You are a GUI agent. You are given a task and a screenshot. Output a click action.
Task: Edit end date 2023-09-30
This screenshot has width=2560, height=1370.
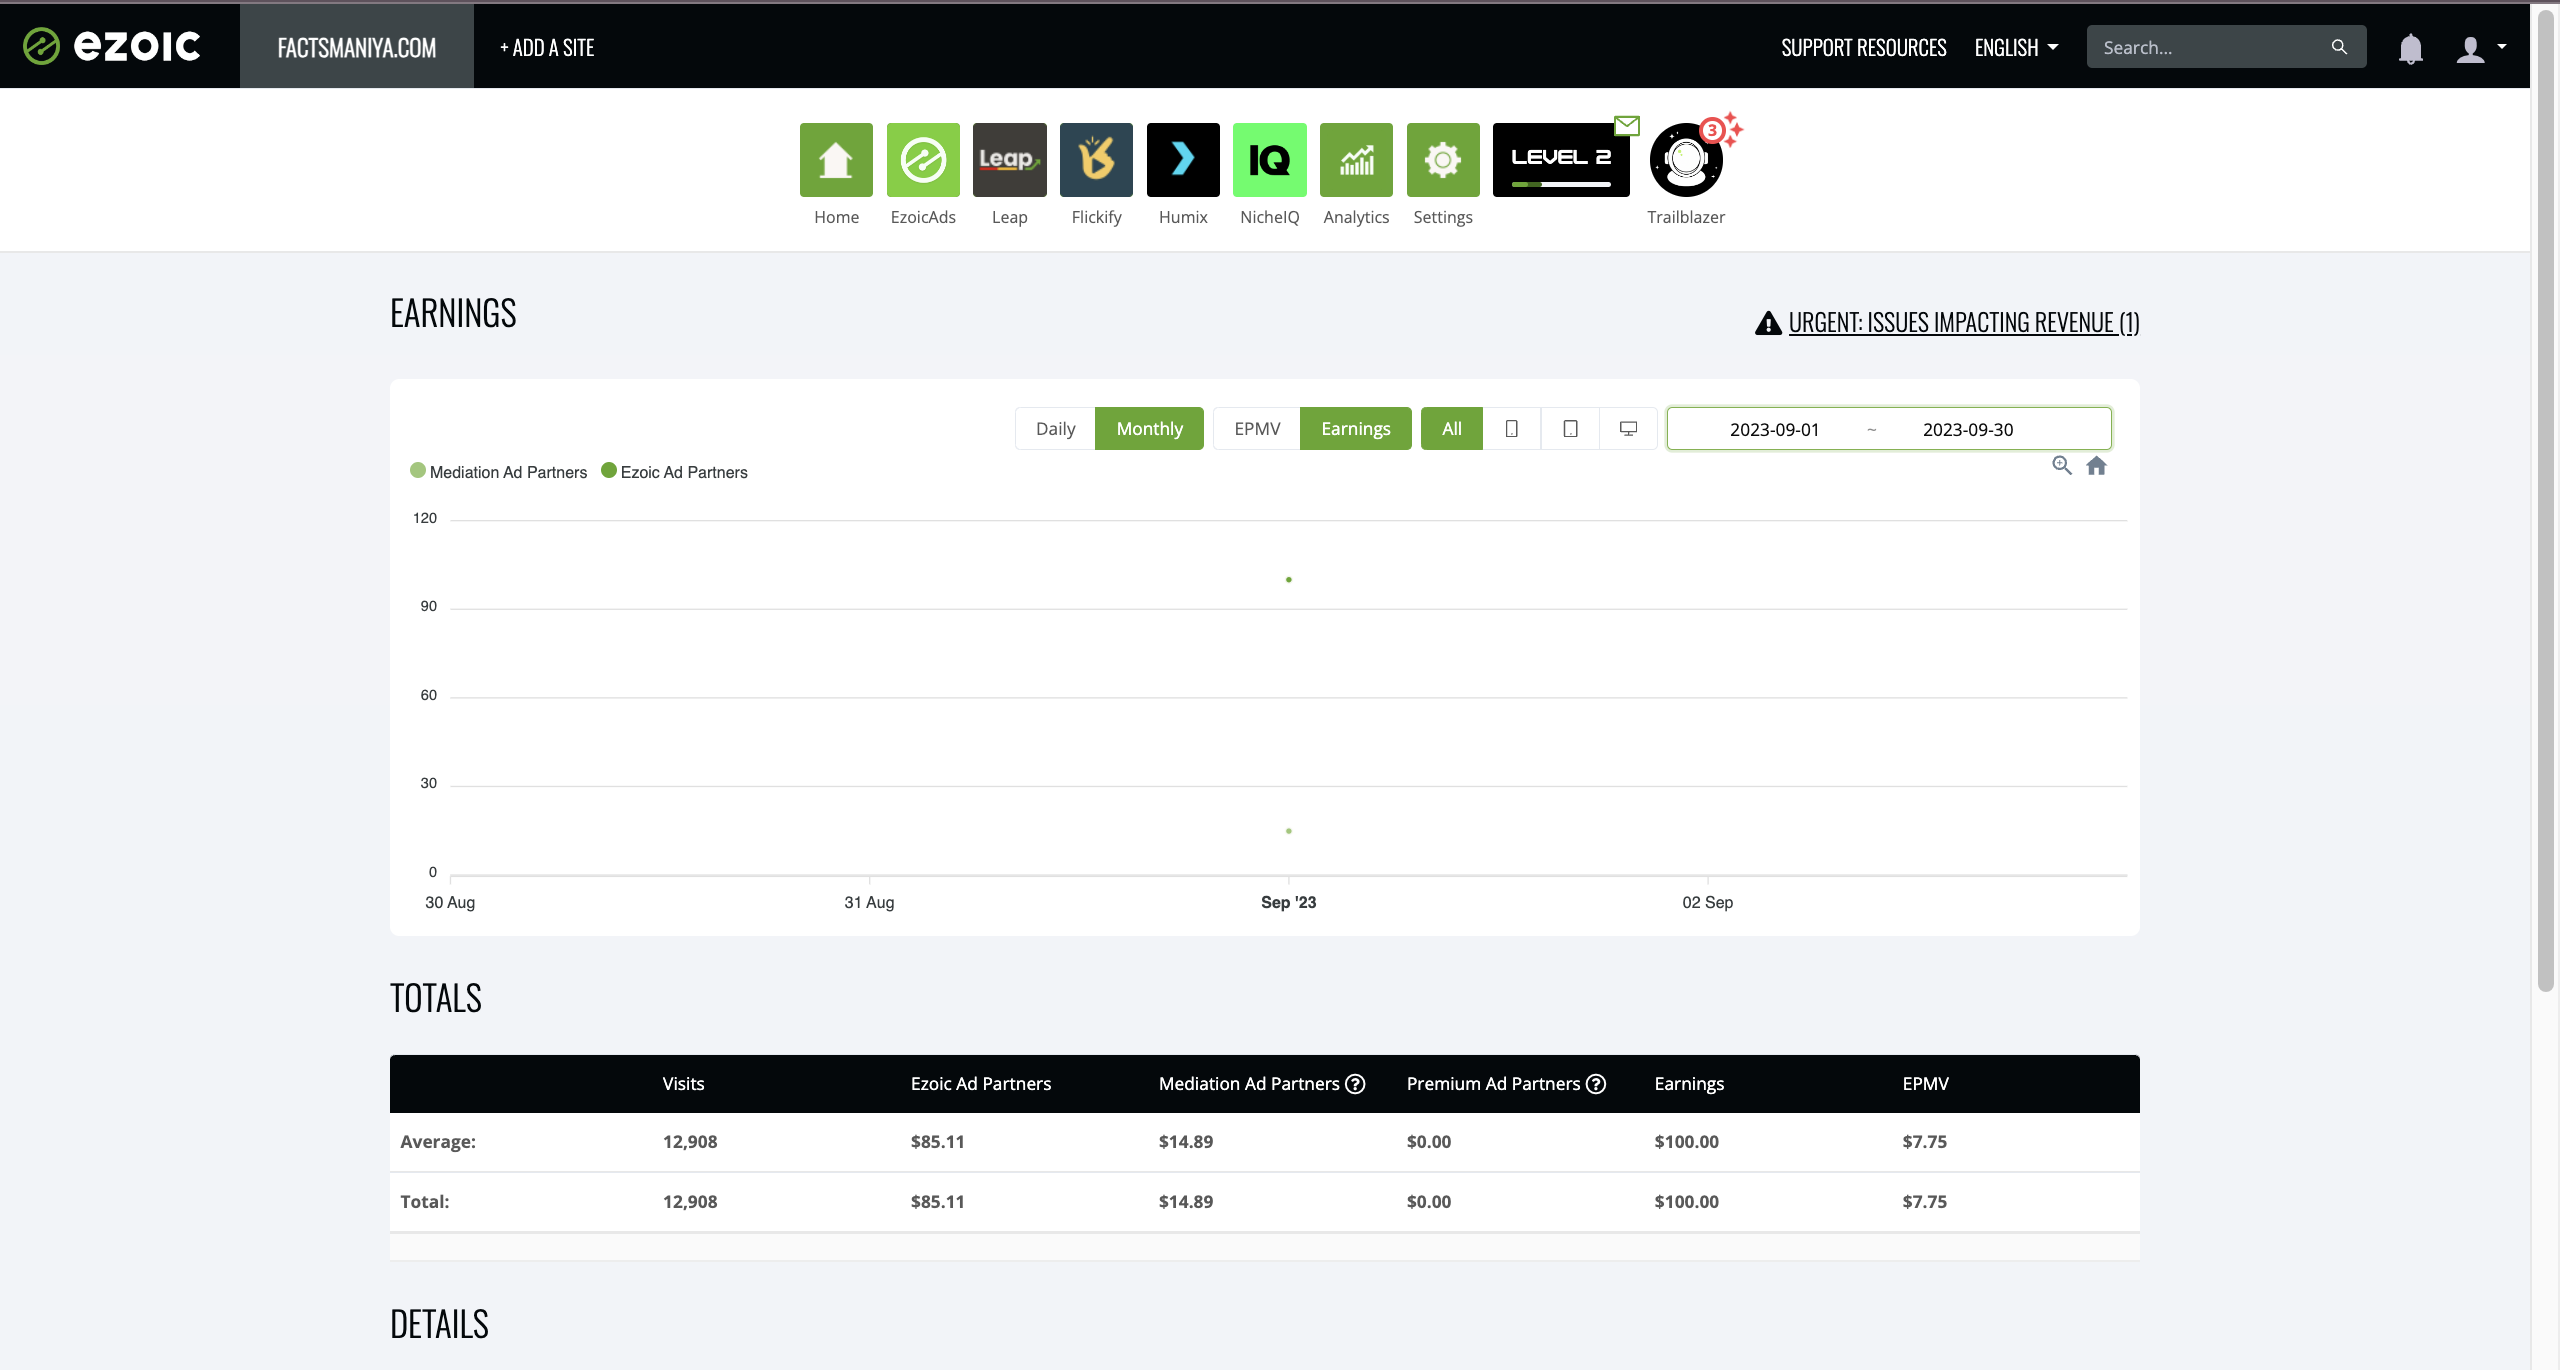click(x=1968, y=429)
